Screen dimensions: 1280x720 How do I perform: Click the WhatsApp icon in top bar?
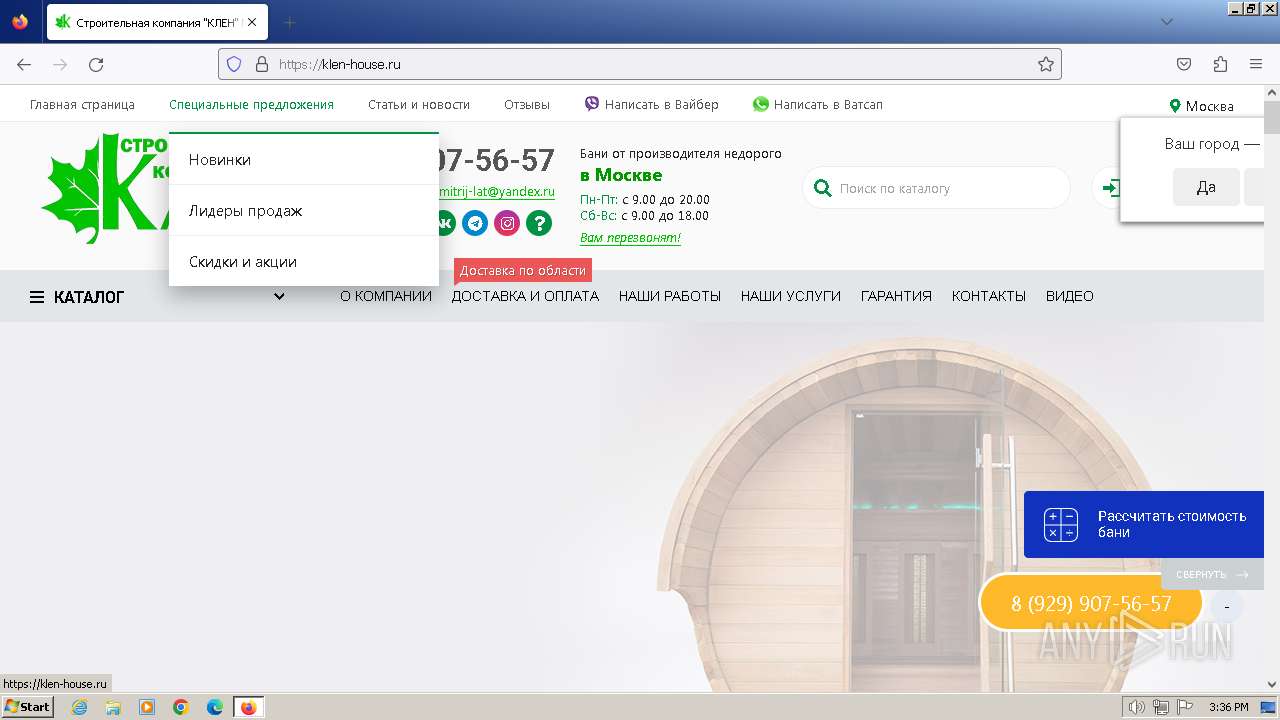[761, 104]
